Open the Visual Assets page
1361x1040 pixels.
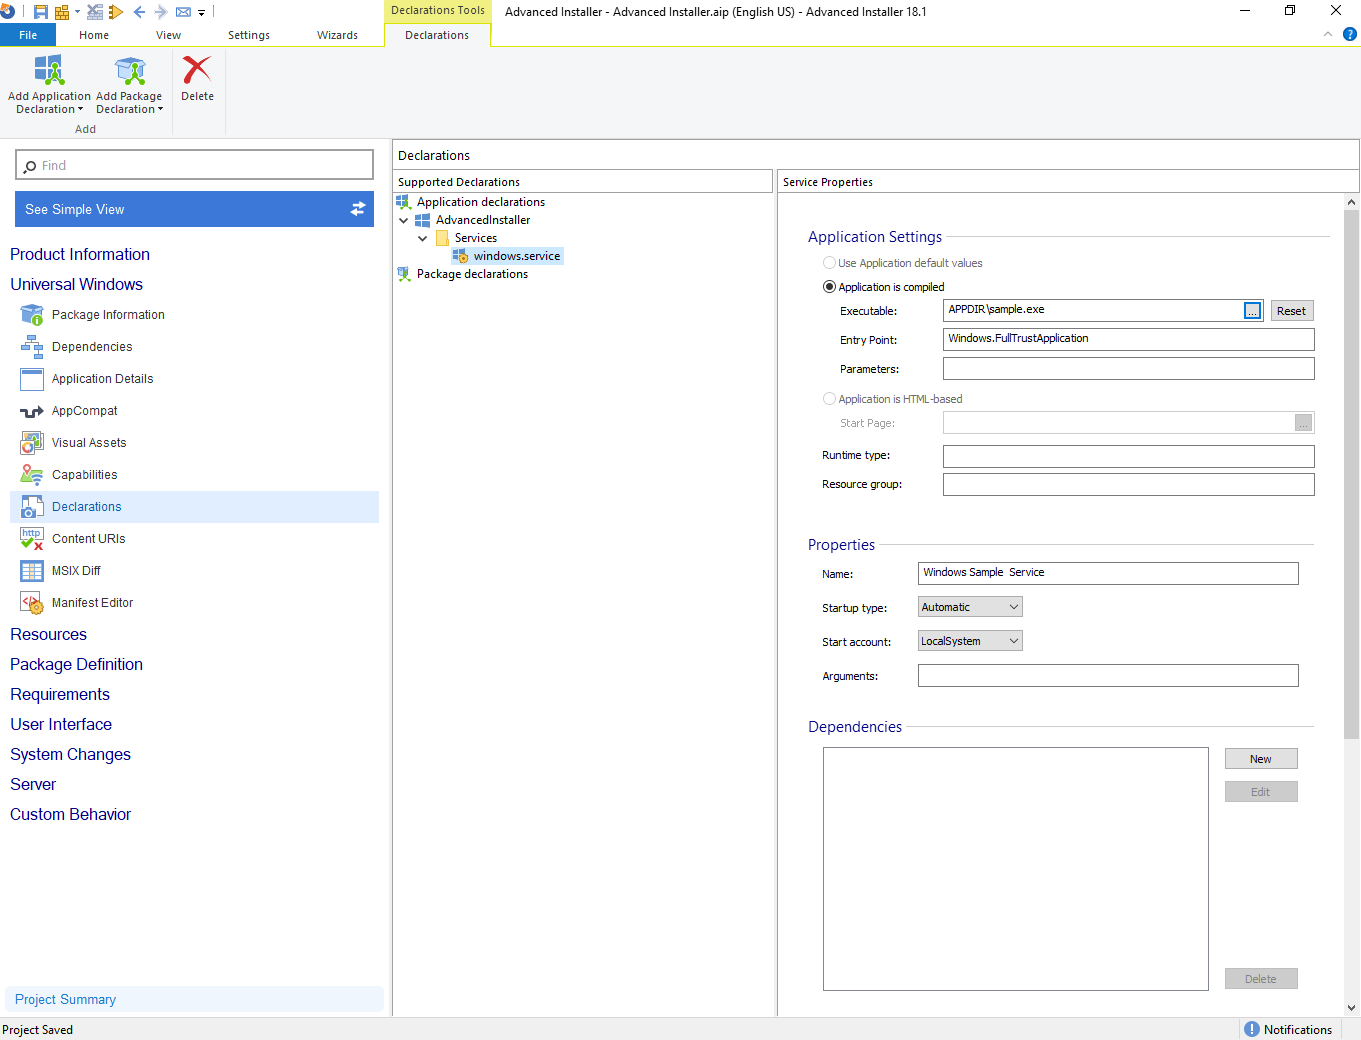(89, 442)
